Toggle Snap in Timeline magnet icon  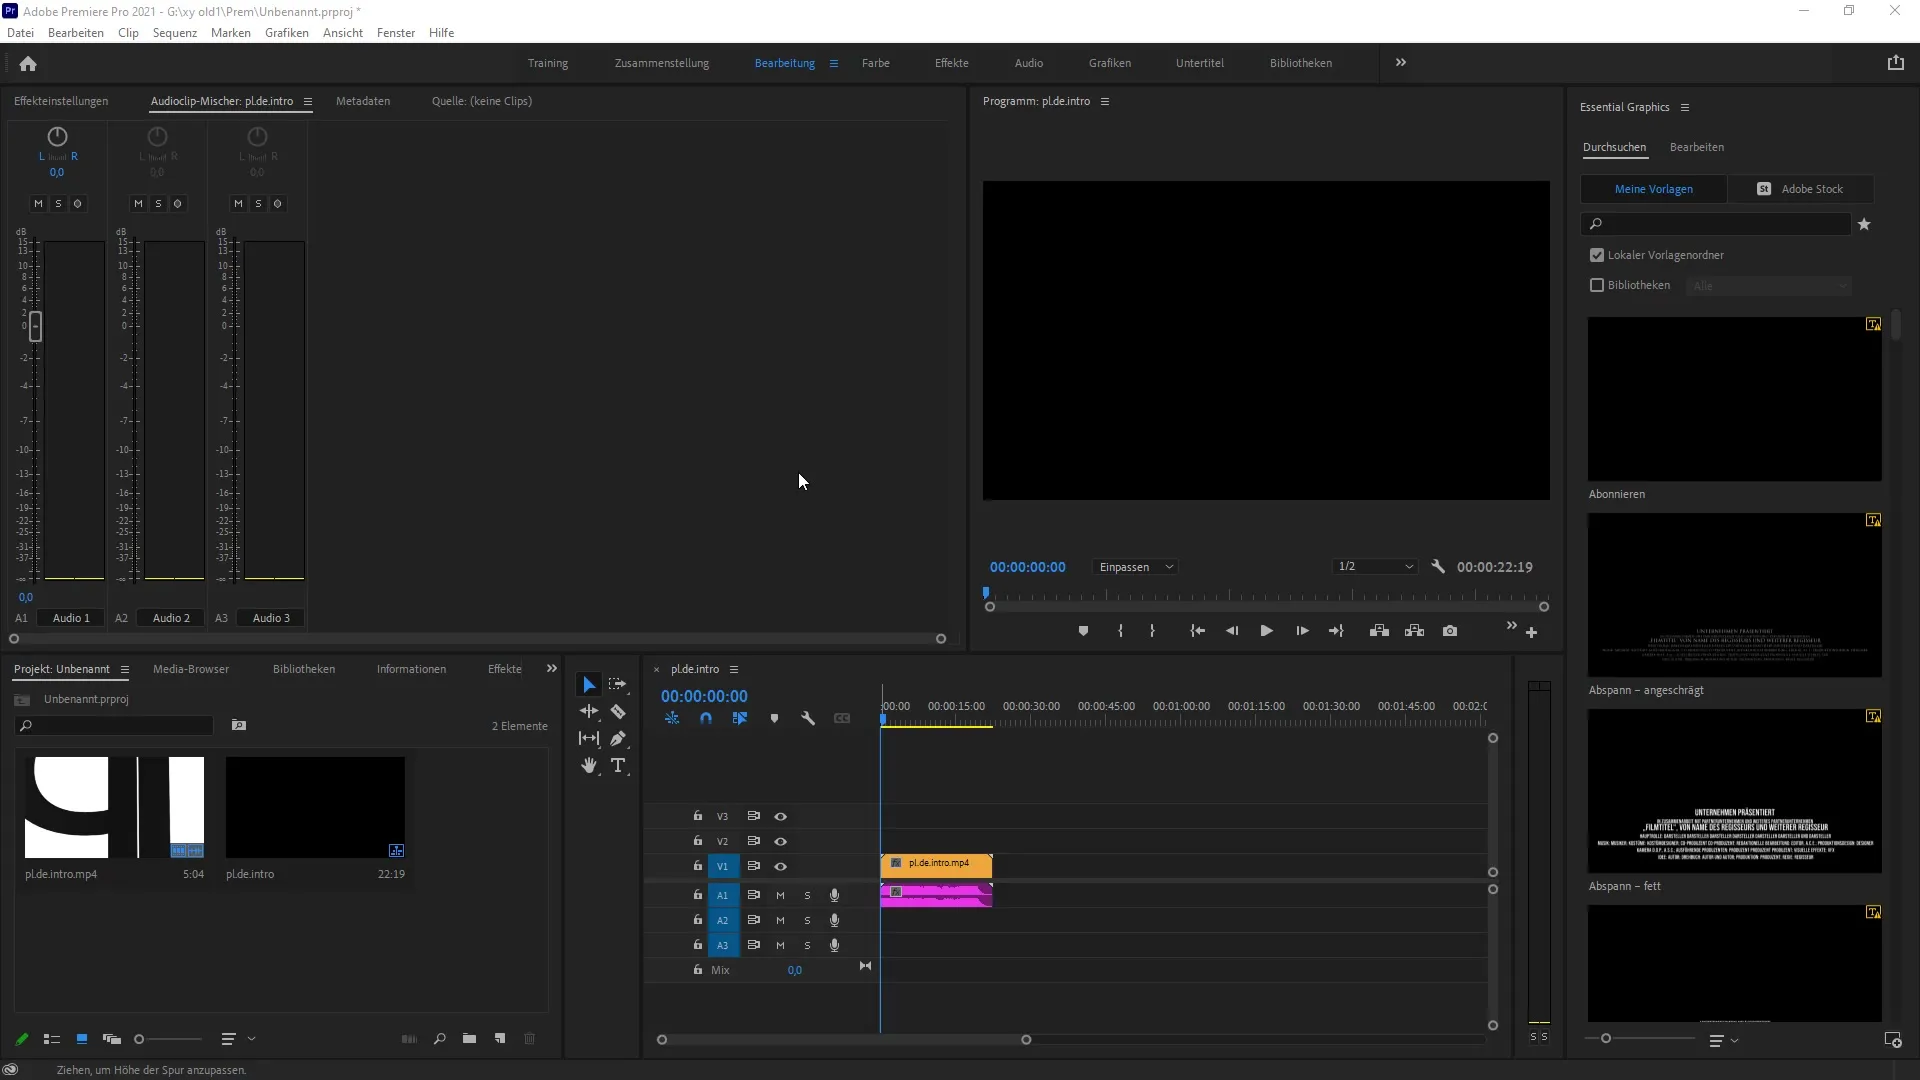[x=706, y=718]
